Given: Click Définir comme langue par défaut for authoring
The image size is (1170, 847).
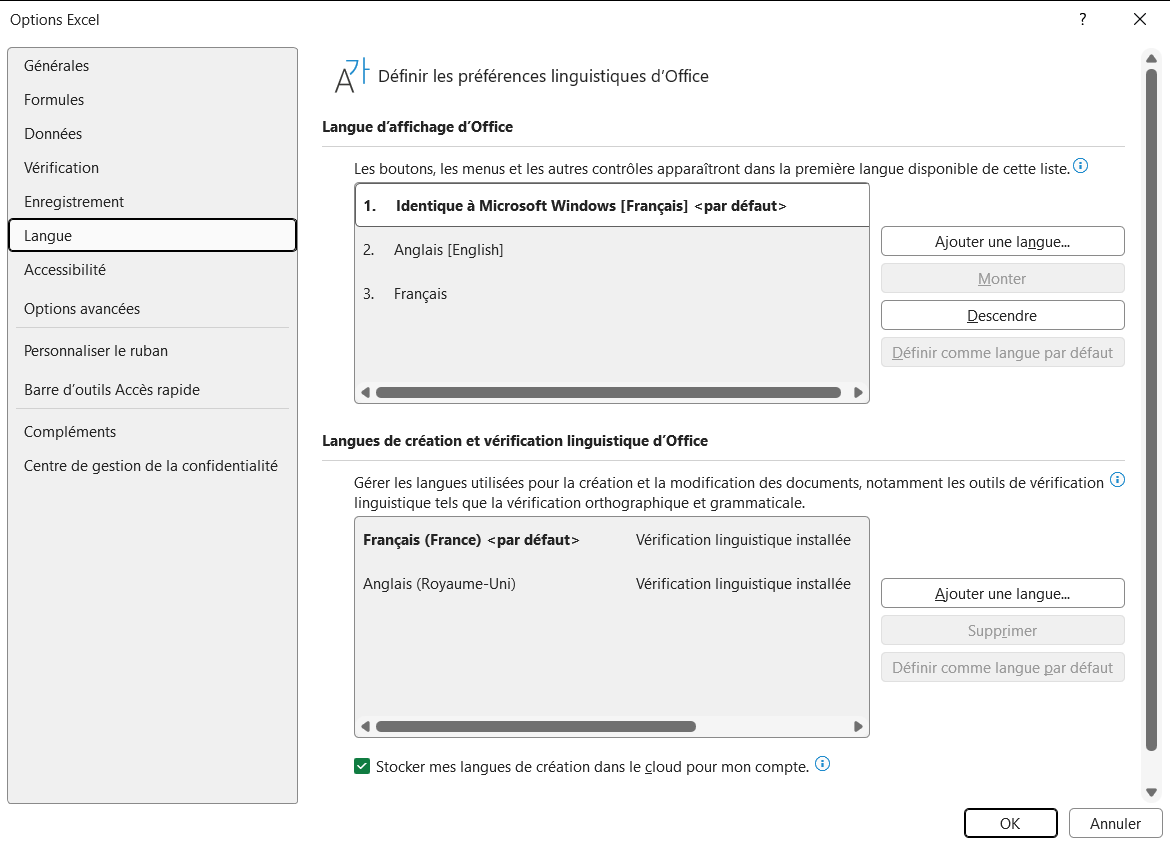Looking at the screenshot, I should 1002,667.
